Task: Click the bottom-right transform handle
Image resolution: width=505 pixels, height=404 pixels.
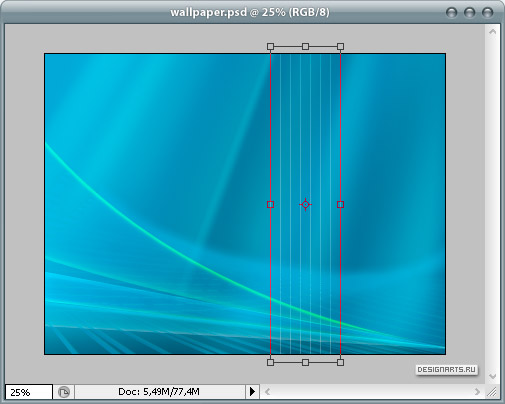Action: [340, 362]
